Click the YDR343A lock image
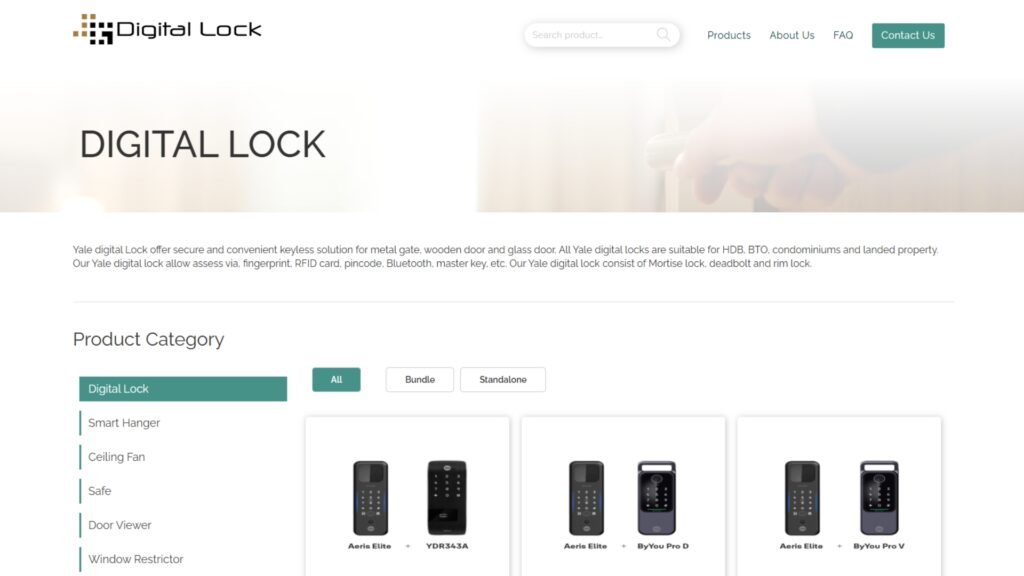Viewport: 1024px width, 576px height. [447, 498]
